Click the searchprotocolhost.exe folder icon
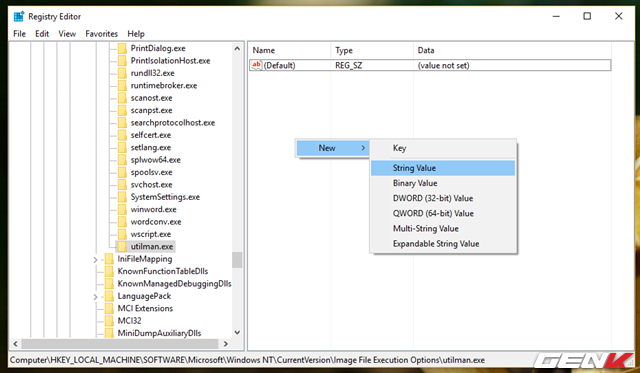This screenshot has width=640, height=373. coord(122,123)
